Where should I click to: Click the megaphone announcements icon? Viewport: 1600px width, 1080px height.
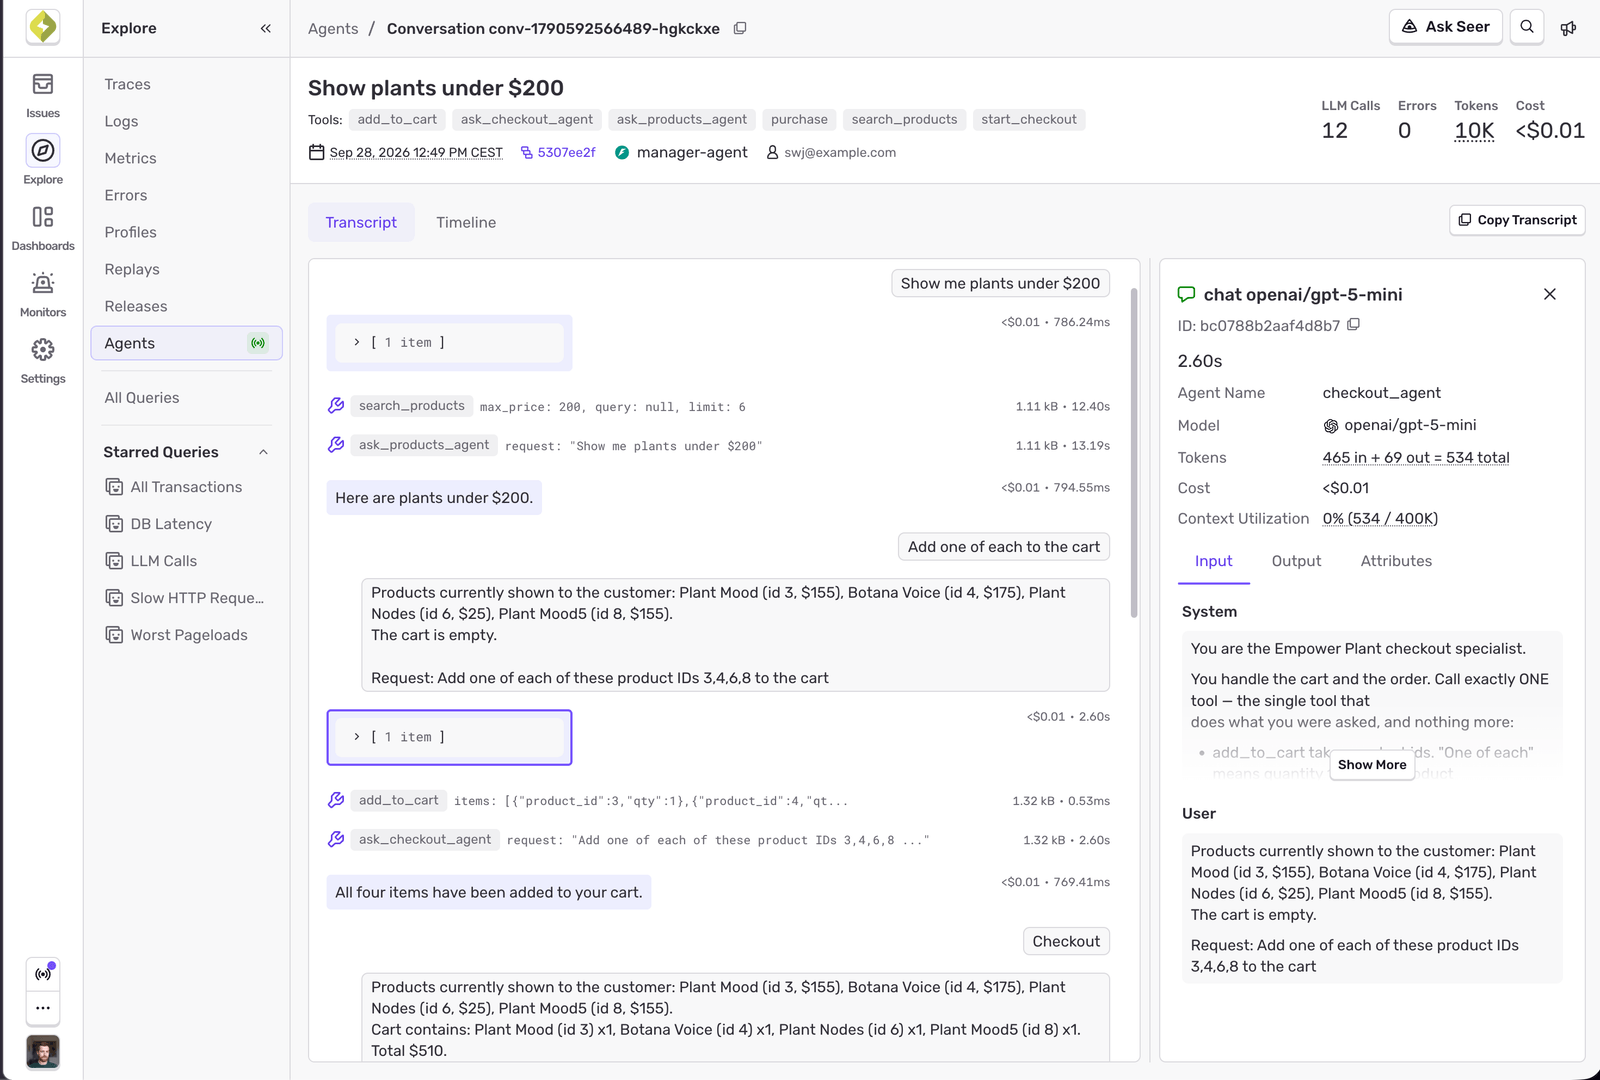(1568, 28)
